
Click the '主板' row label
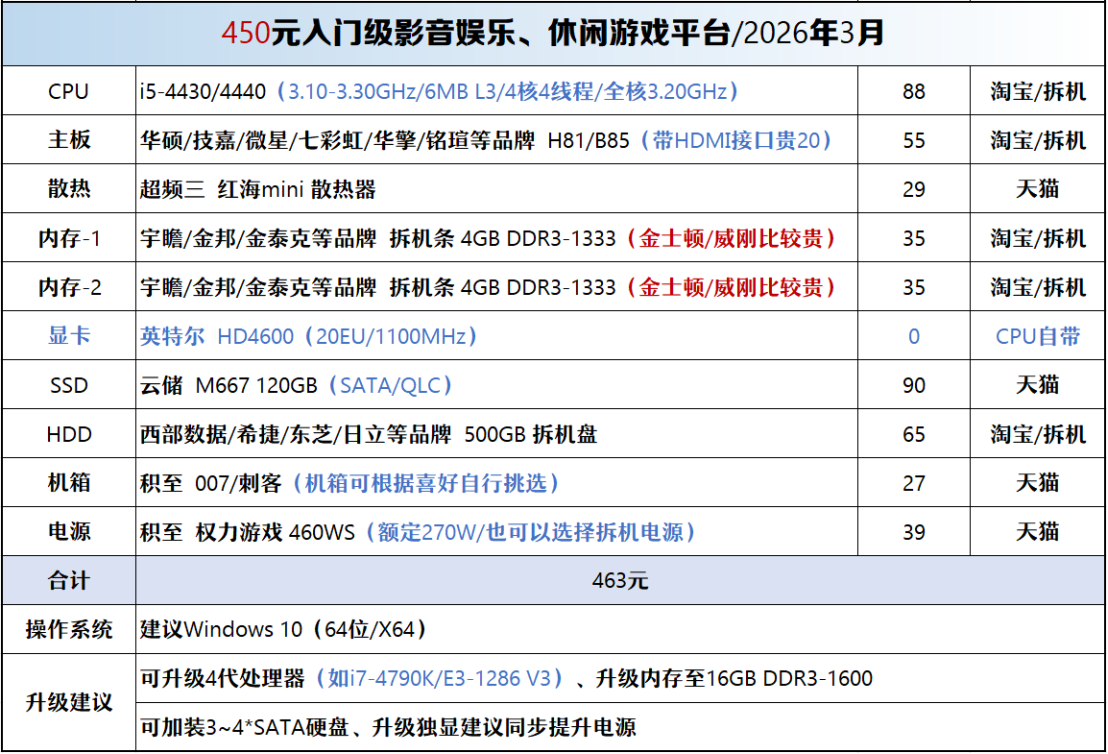[69, 140]
